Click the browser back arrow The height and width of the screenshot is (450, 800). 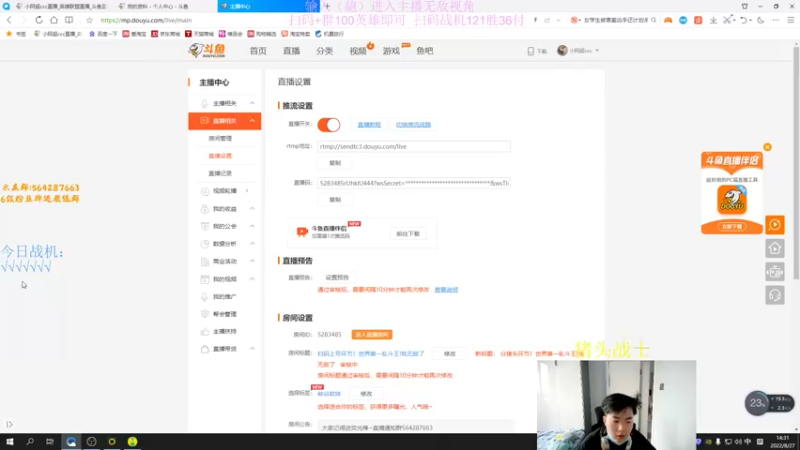coord(9,20)
